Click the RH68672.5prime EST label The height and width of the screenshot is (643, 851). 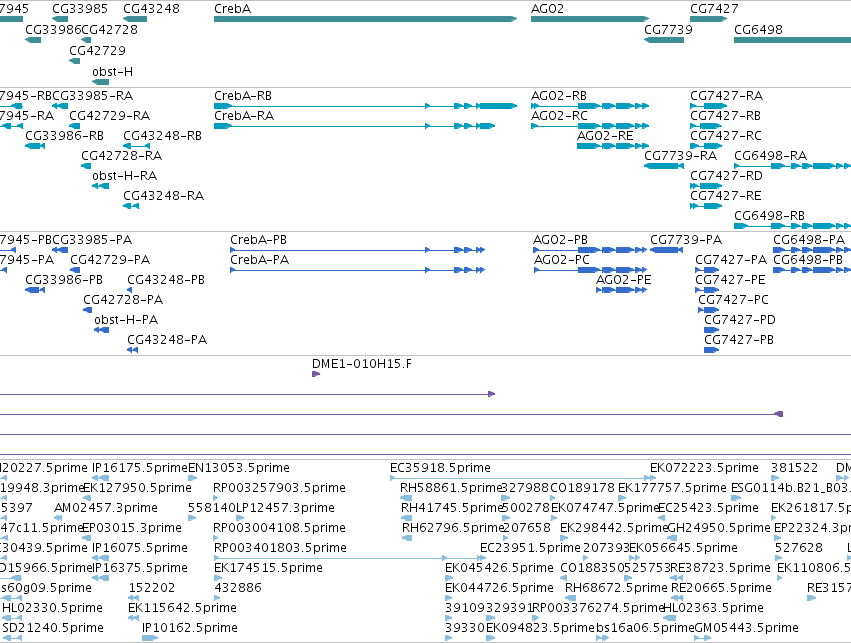616,588
